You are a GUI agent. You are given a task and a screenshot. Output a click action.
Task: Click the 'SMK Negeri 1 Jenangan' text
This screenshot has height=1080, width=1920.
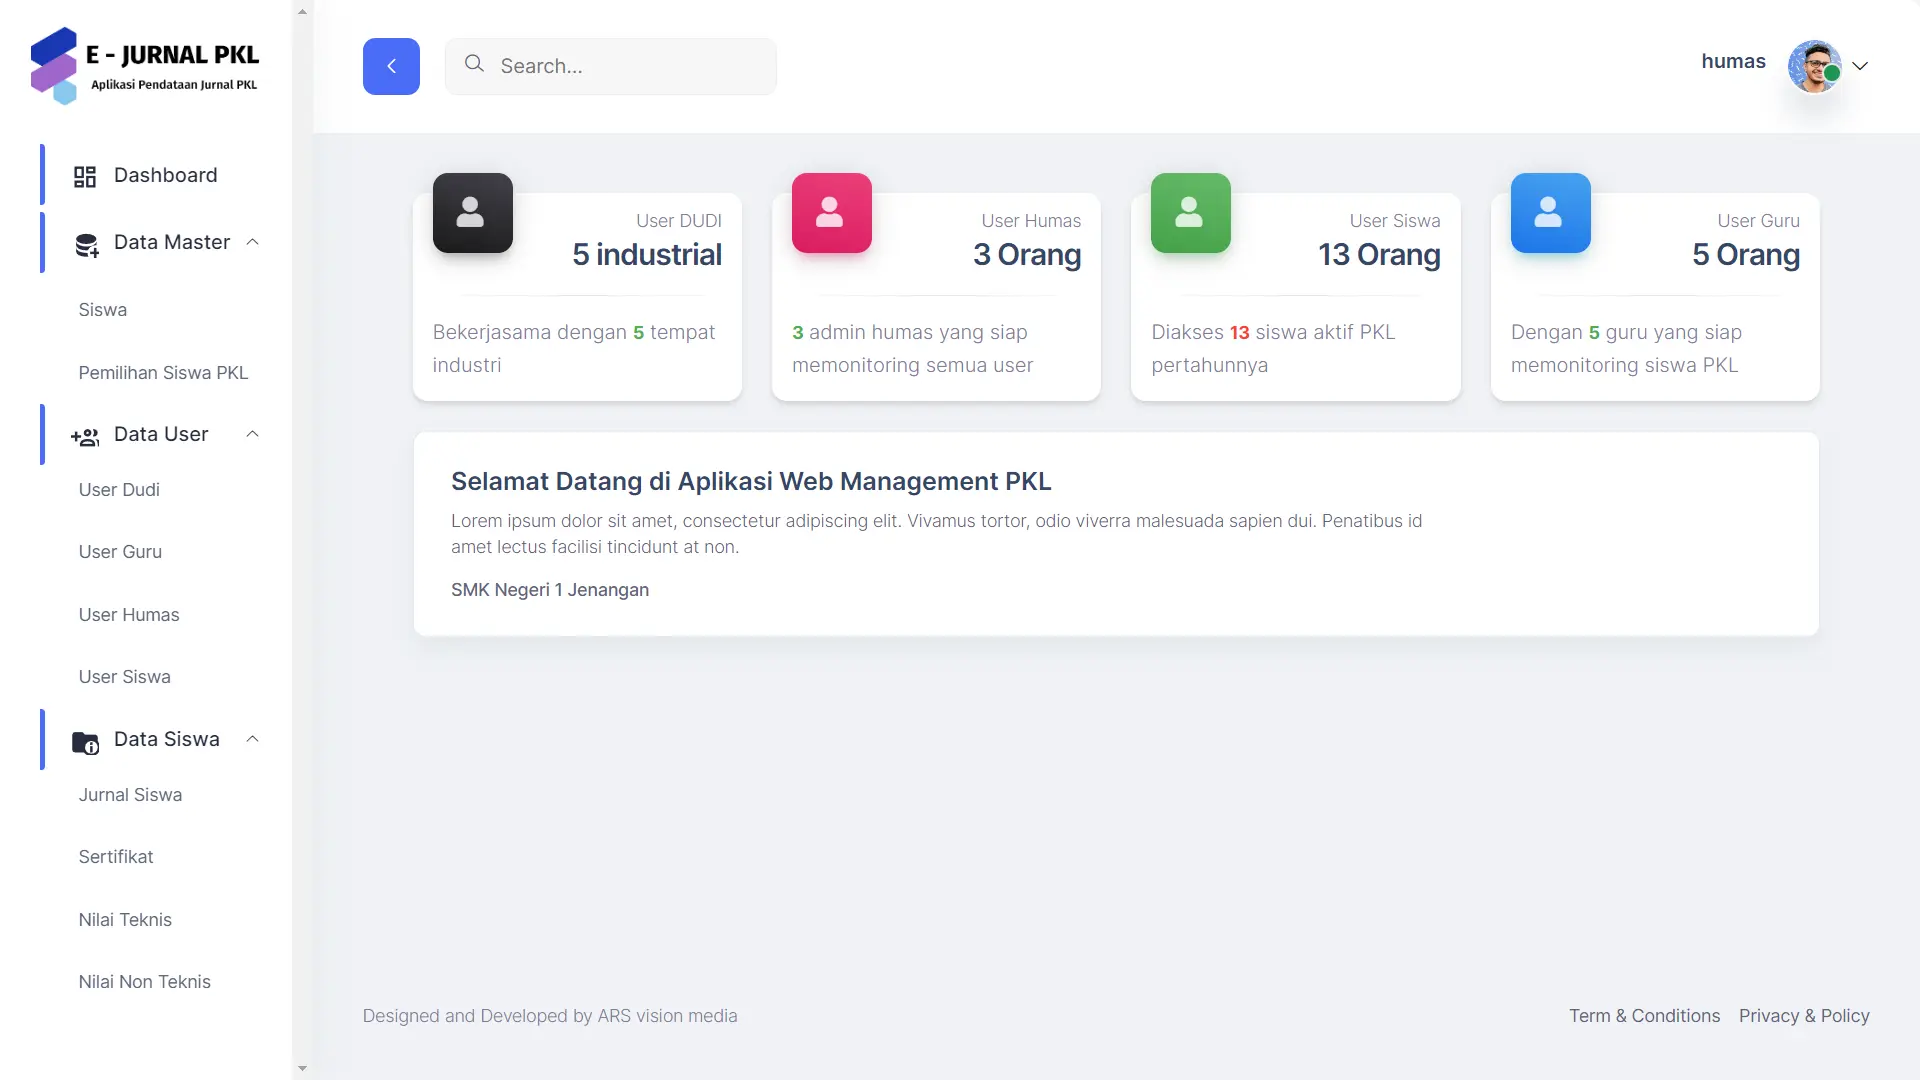click(x=550, y=590)
